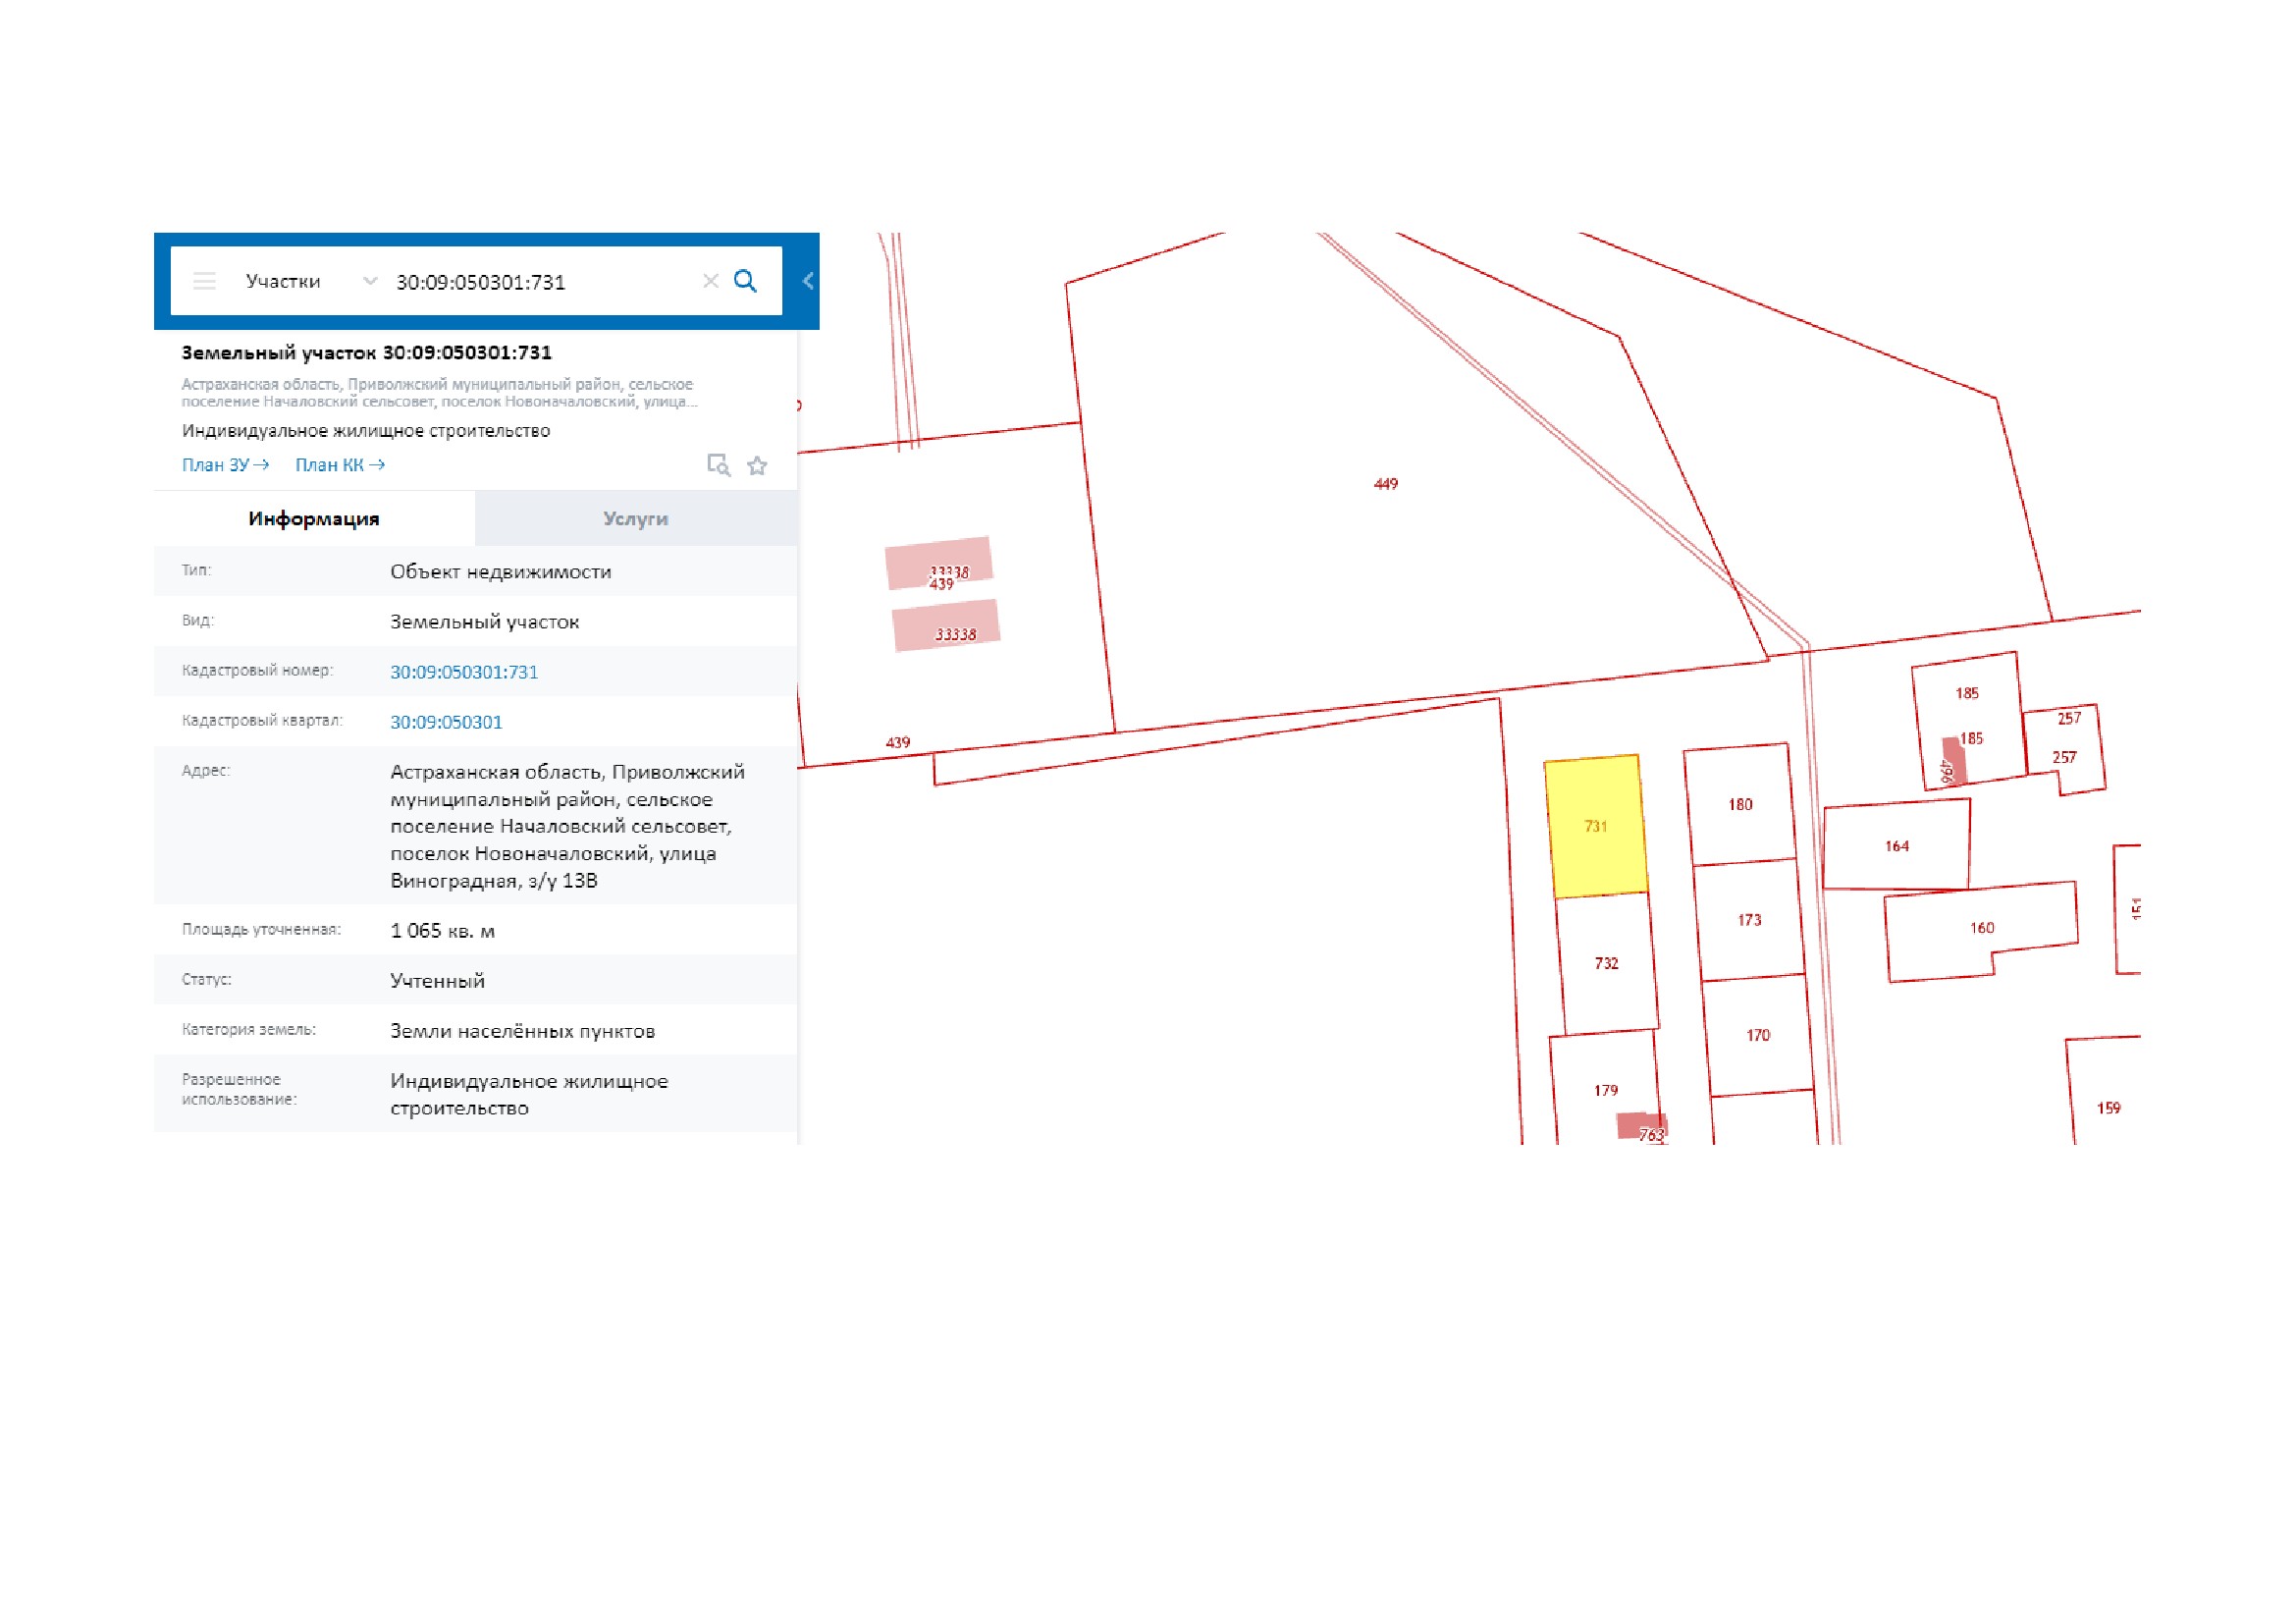This screenshot has width=2296, height=1624.
Task: Click the magnifier search icon
Action: coord(745,281)
